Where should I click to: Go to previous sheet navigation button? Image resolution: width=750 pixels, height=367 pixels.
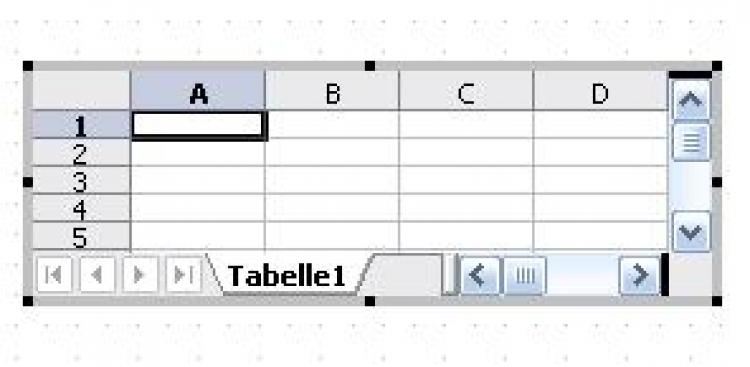click(x=97, y=275)
